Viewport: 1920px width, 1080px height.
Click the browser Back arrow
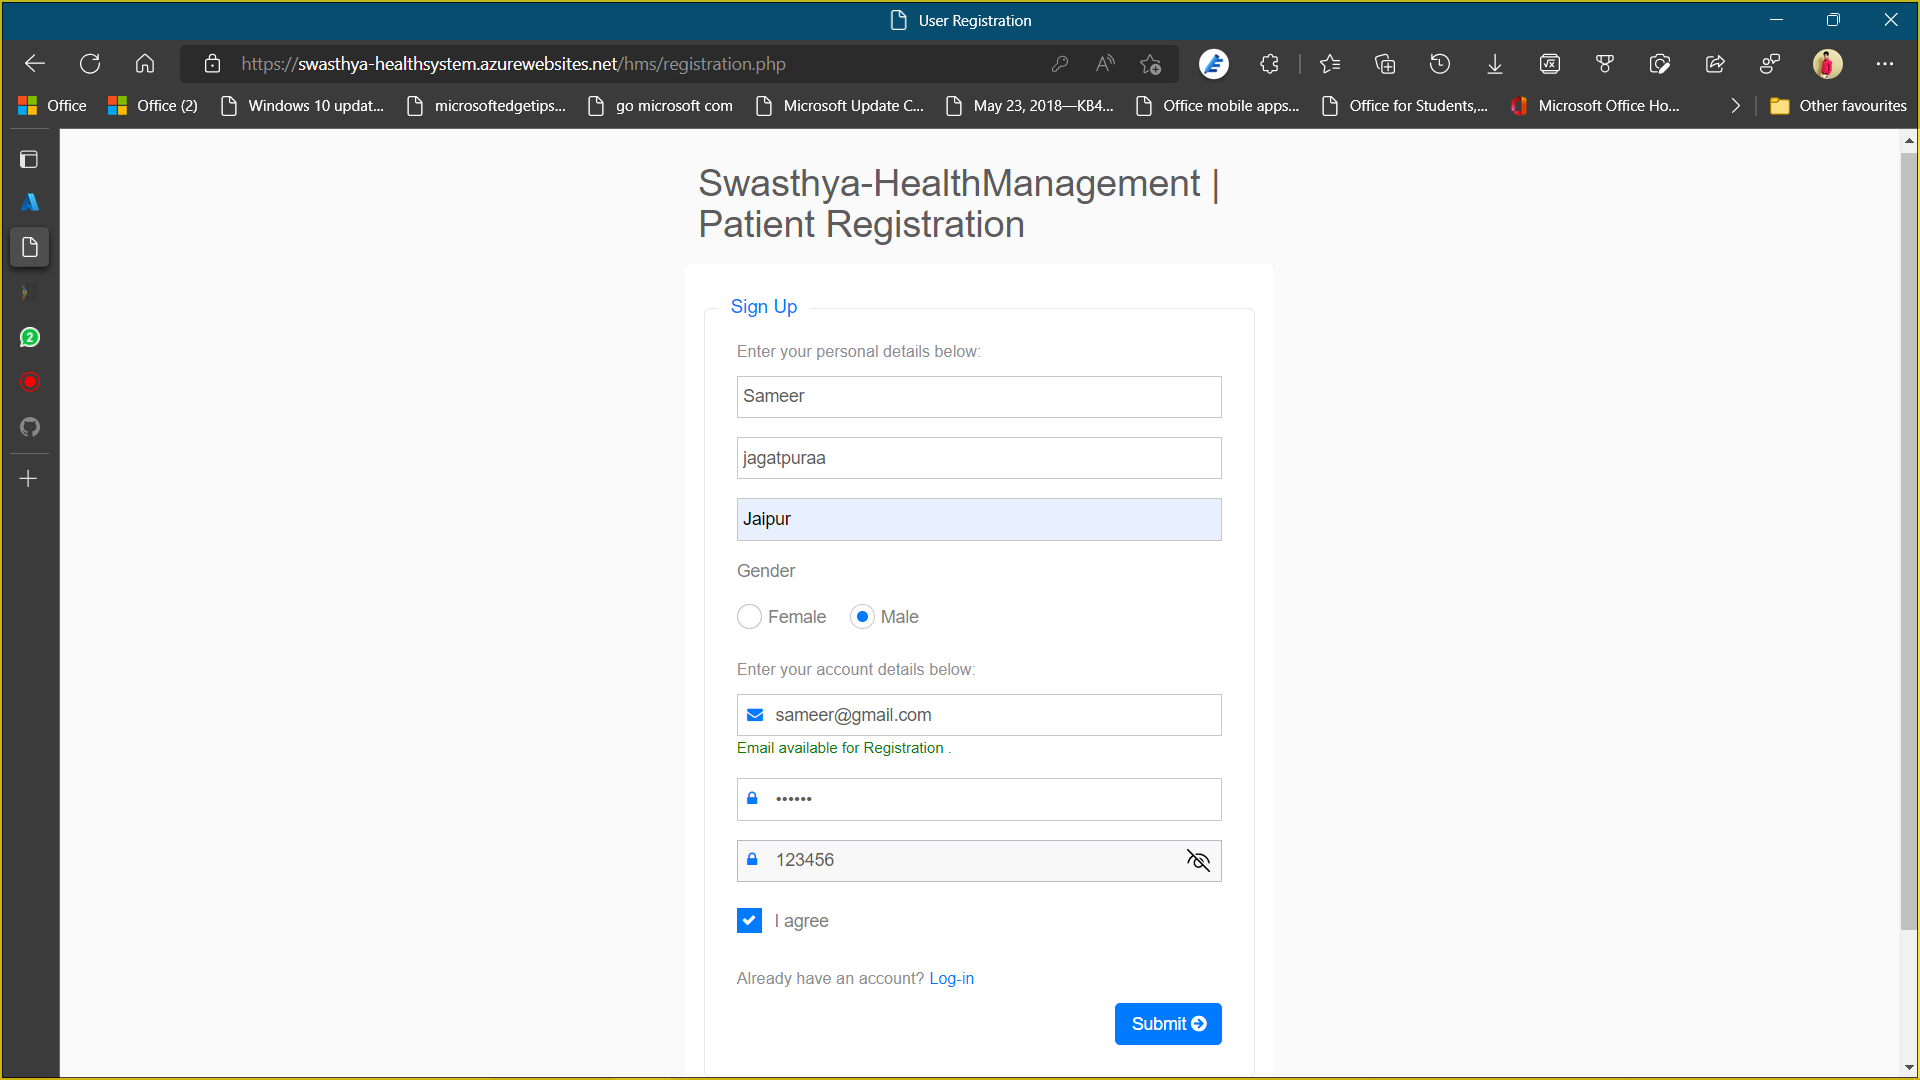pyautogui.click(x=35, y=64)
